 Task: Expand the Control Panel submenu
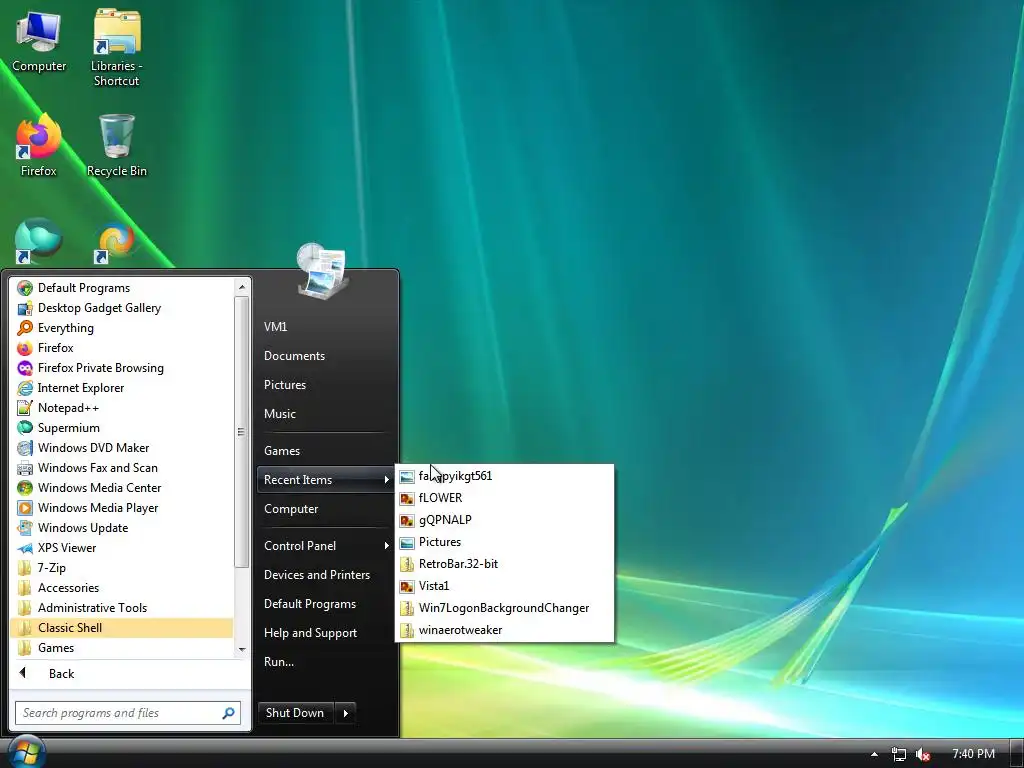click(325, 546)
